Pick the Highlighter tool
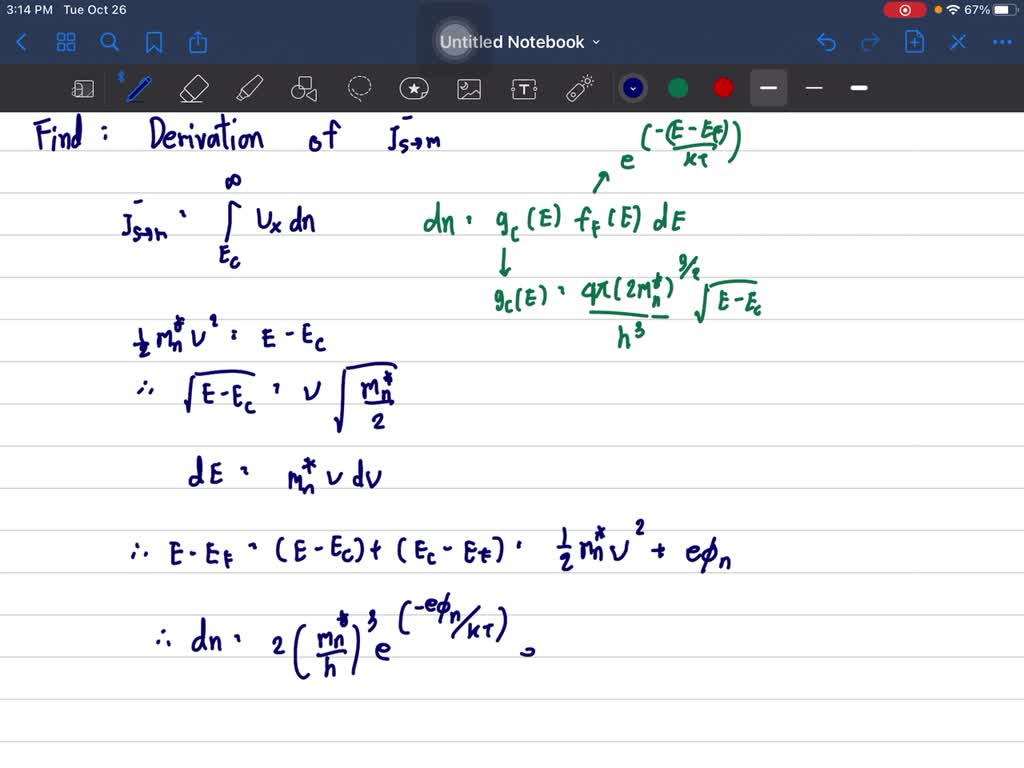1024x768 pixels. tap(250, 88)
